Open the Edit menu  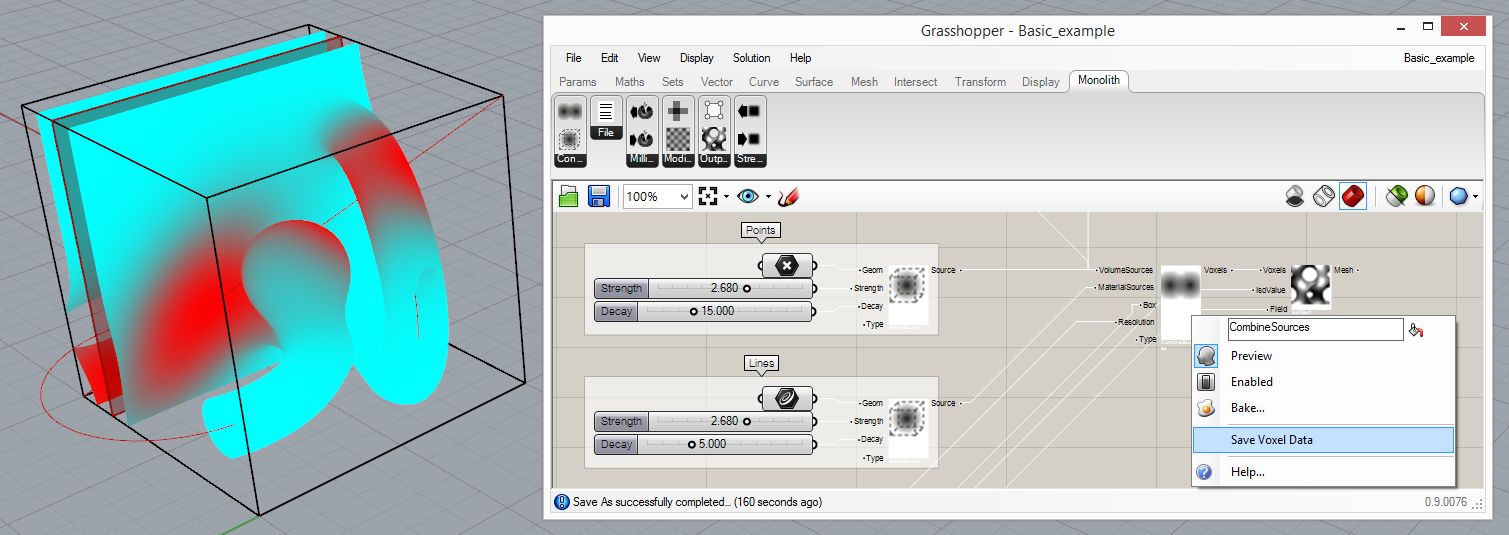coord(609,58)
